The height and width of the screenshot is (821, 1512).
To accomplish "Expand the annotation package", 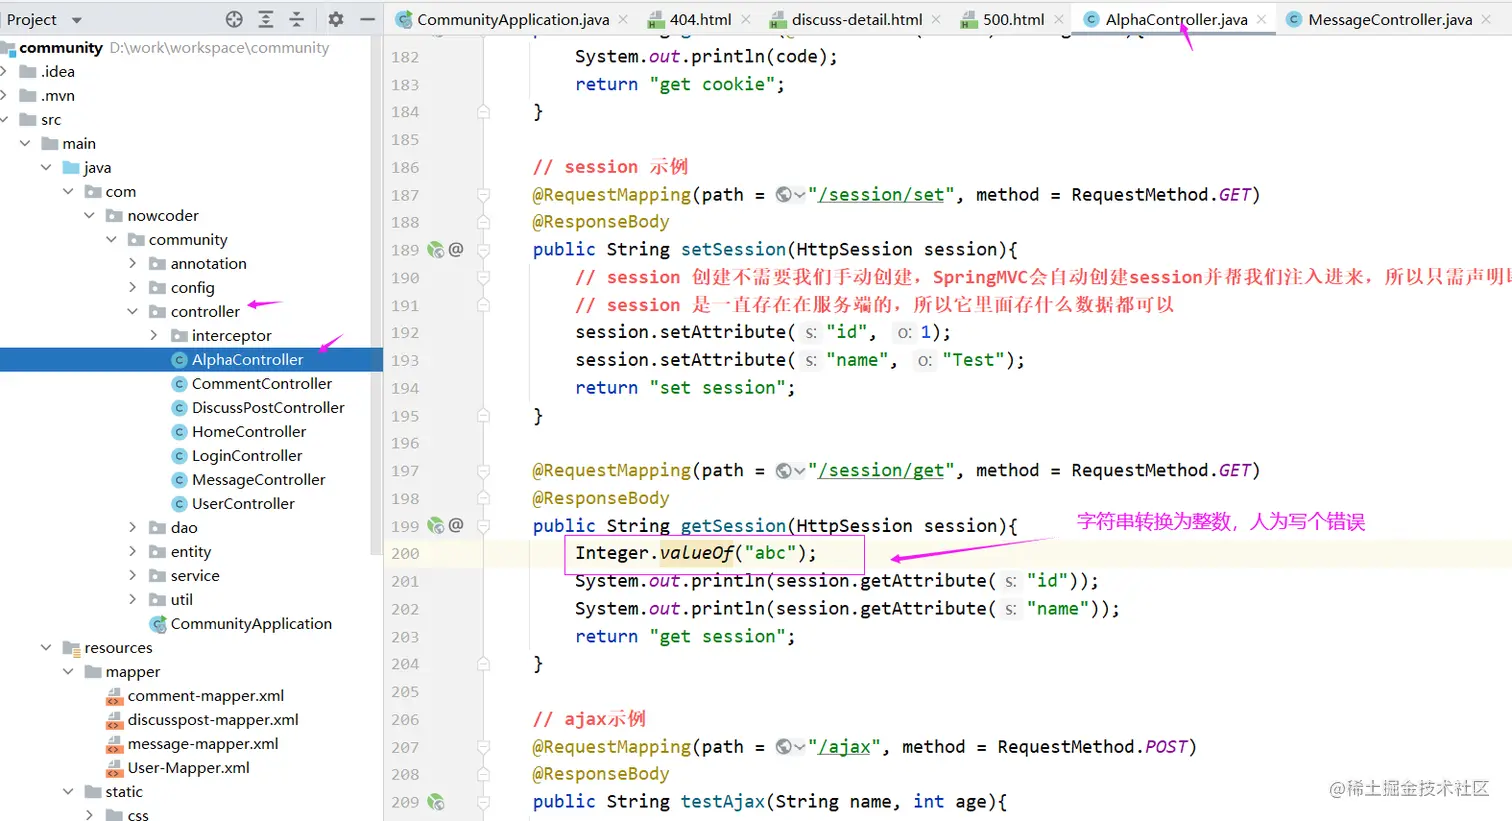I will (x=132, y=263).
